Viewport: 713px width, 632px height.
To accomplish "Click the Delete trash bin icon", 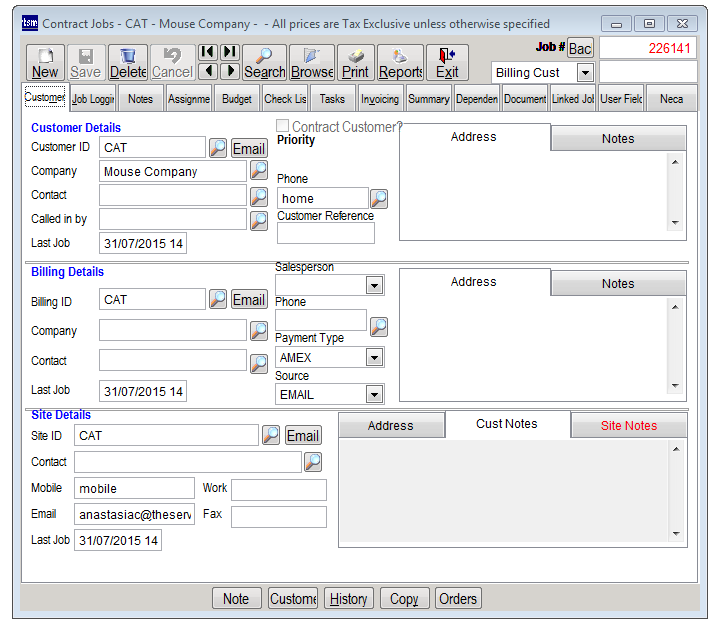I will (x=128, y=62).
